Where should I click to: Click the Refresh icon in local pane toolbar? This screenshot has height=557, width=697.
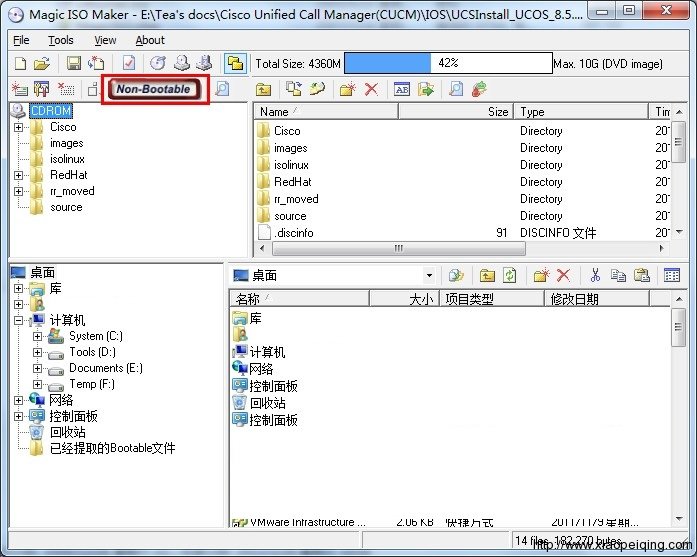509,276
